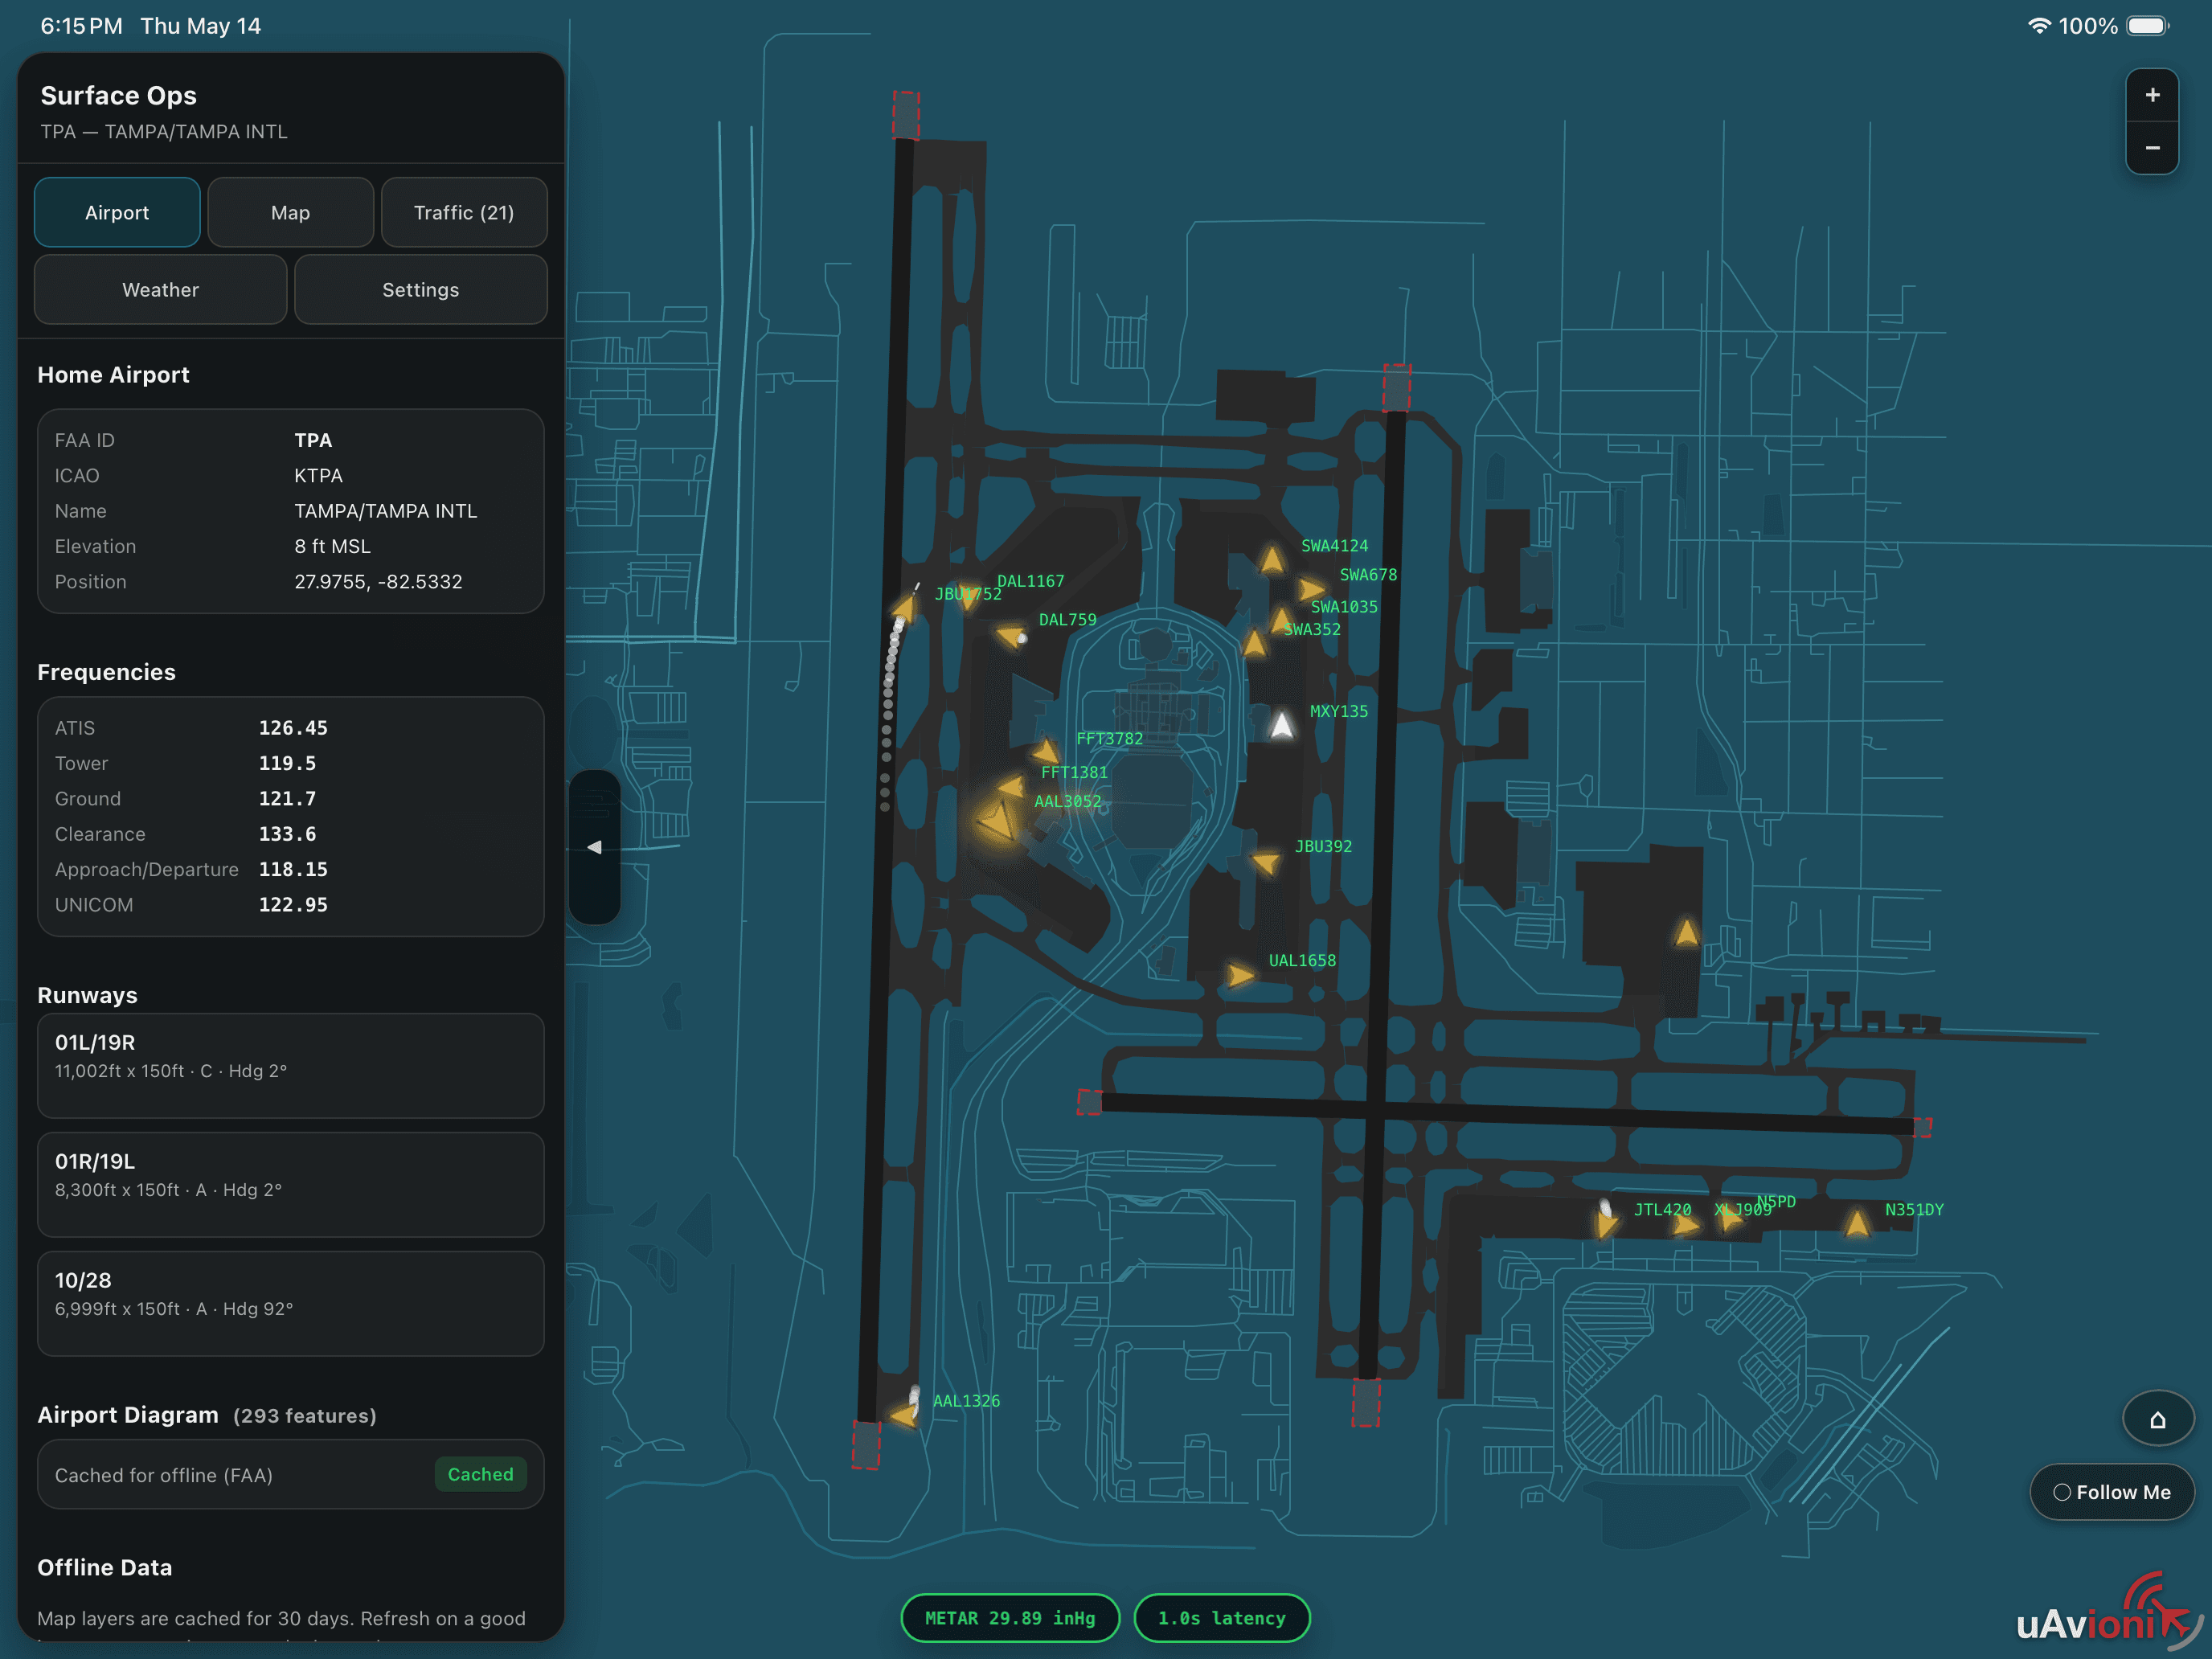Click the ATIS frequency 126.45
Image resolution: width=2212 pixels, height=1659 pixels.
(293, 728)
